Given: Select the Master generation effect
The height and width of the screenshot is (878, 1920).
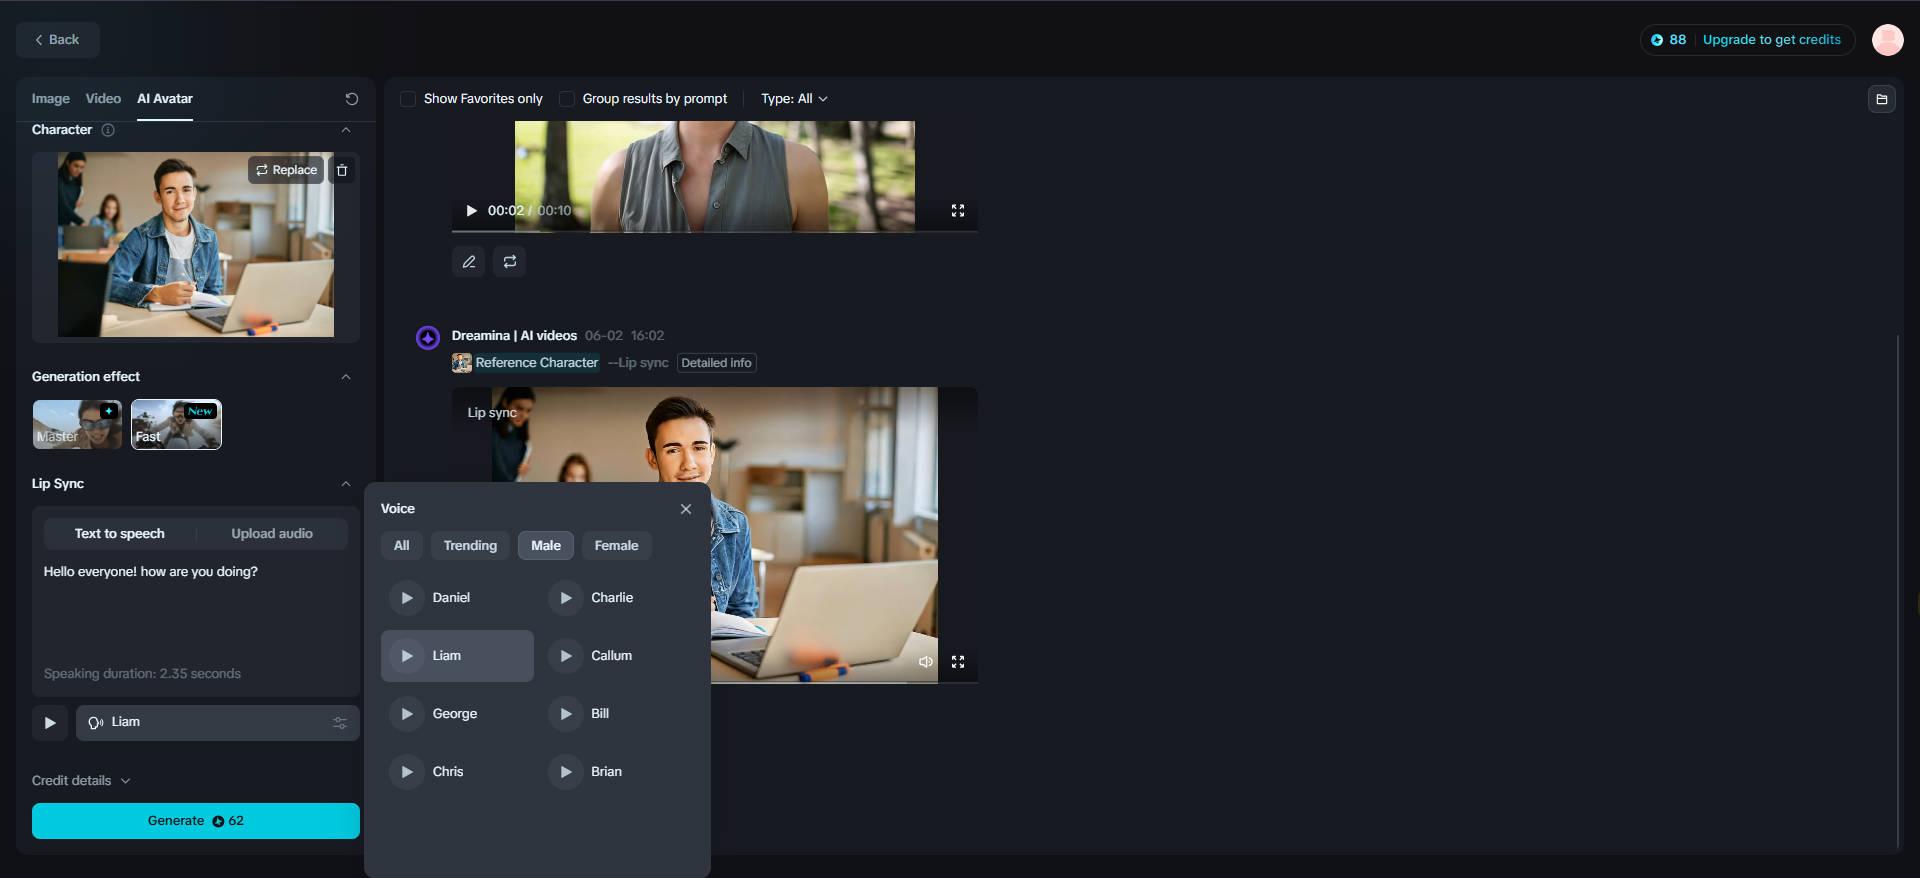Looking at the screenshot, I should point(77,424).
